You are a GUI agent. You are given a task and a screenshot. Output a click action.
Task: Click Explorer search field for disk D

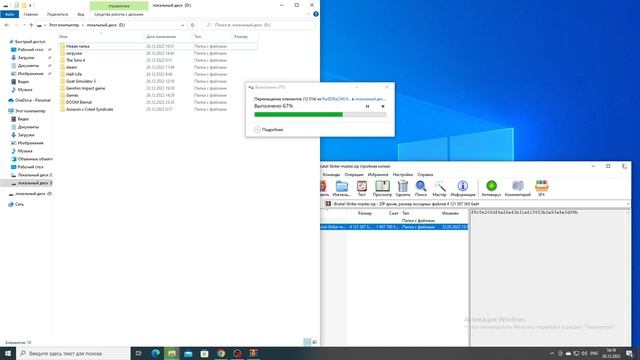pos(258,25)
